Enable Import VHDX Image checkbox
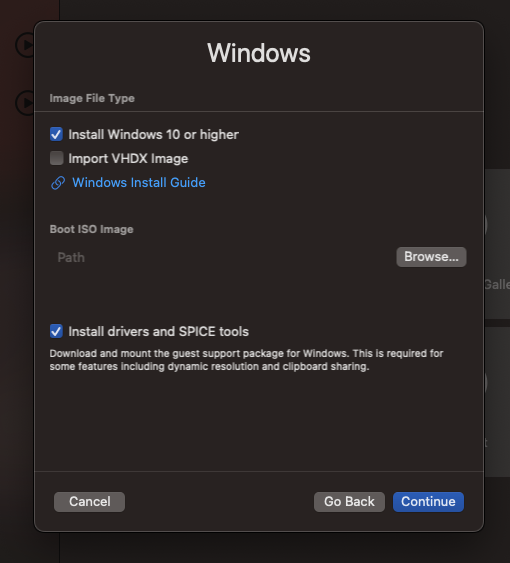This screenshot has height=563, width=510. point(56,158)
